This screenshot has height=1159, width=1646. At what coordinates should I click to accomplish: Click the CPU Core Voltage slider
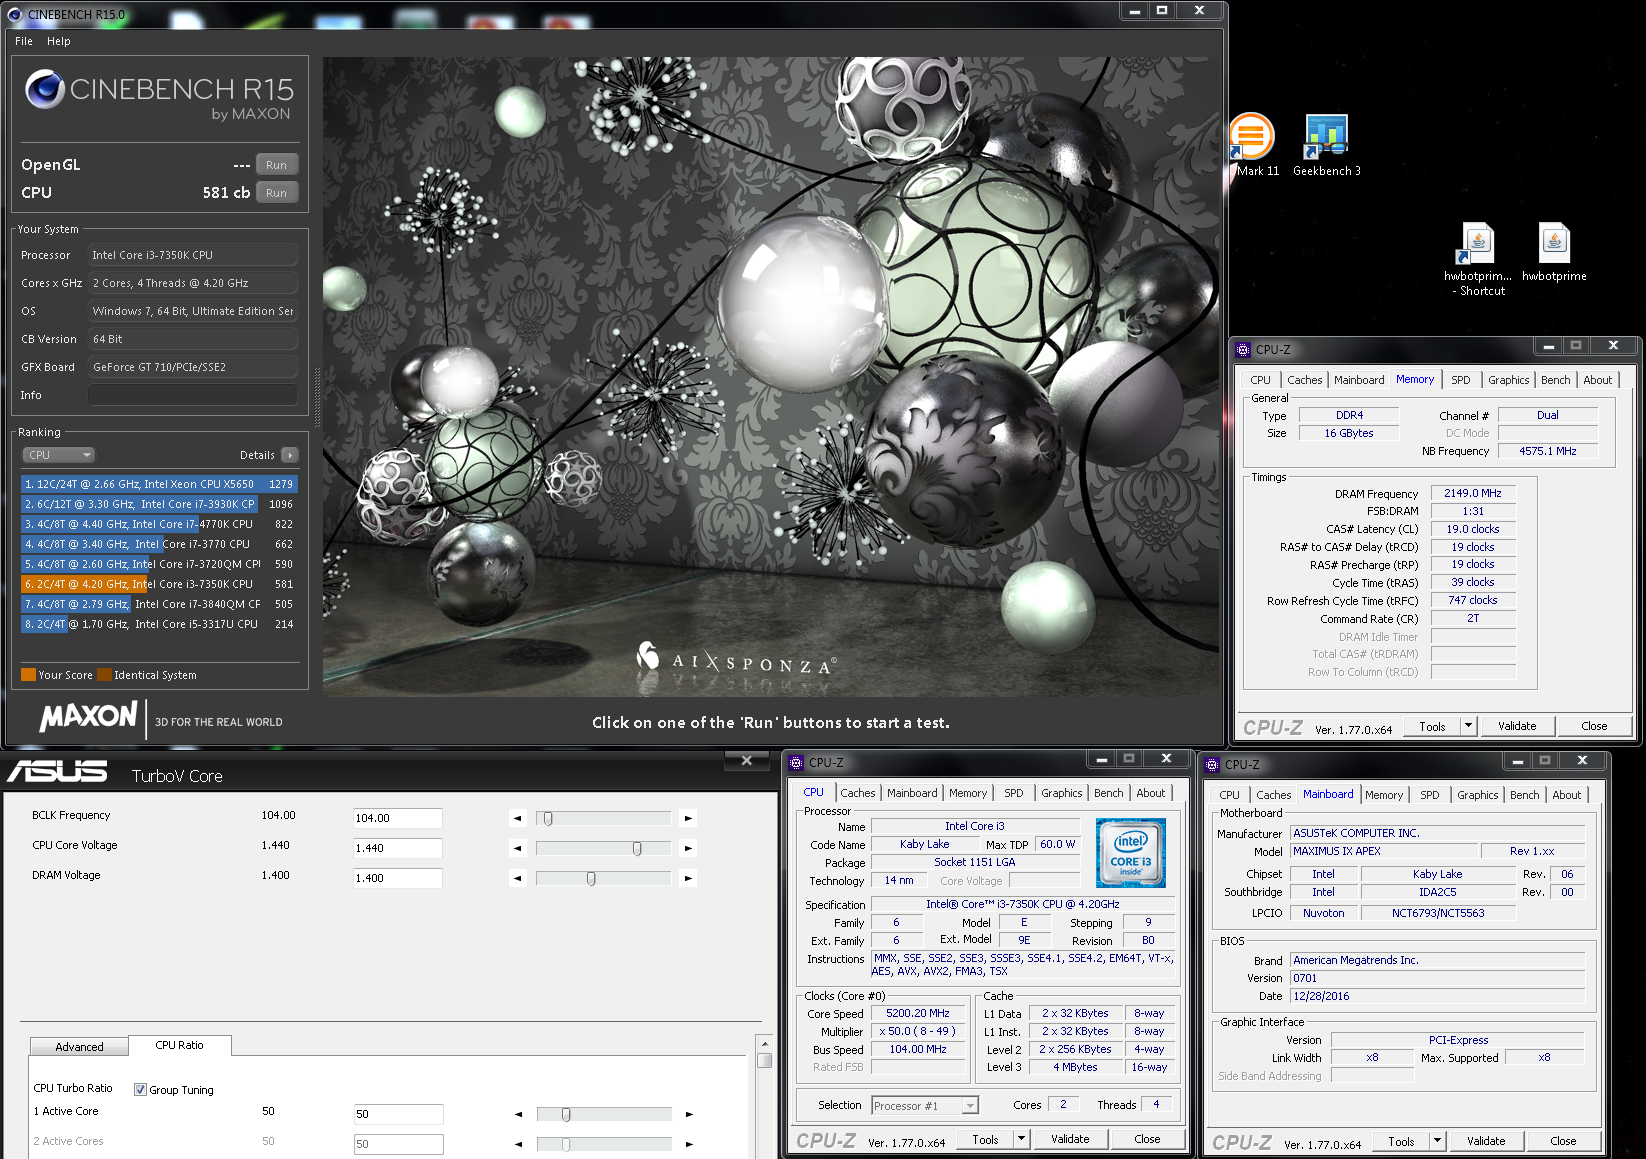(x=603, y=848)
